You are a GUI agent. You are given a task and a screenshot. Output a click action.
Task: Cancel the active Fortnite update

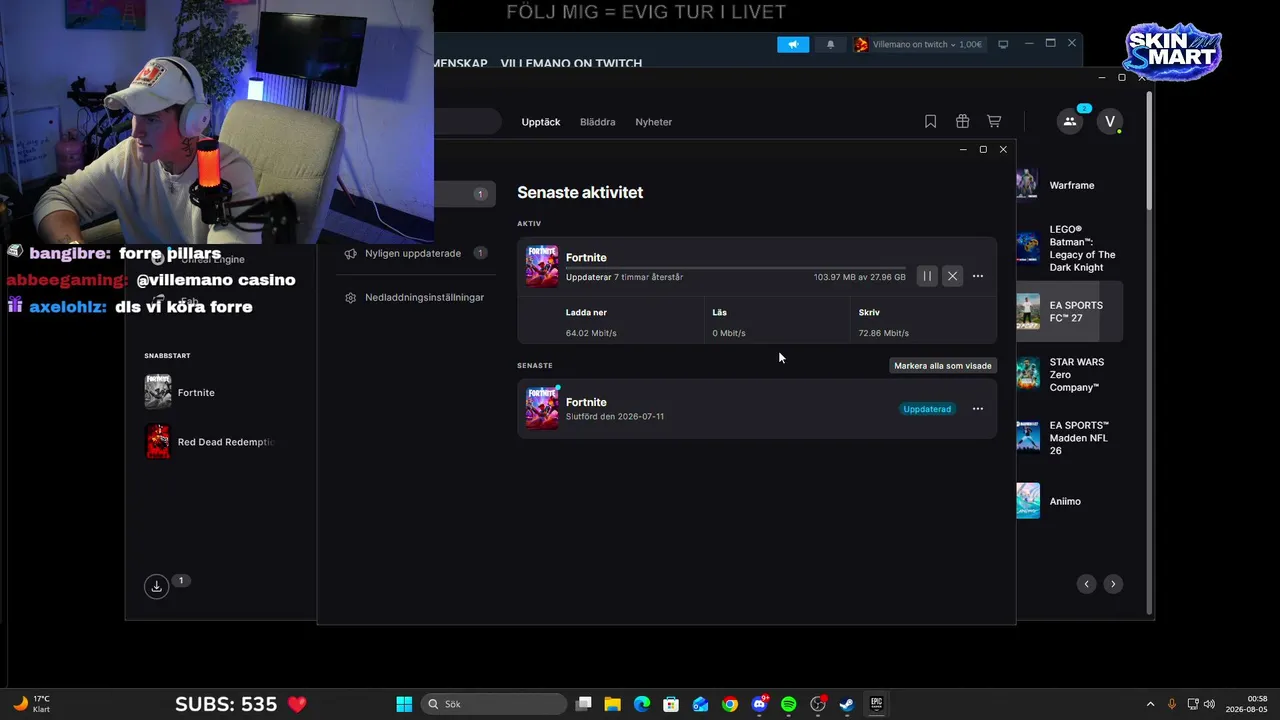(x=952, y=276)
